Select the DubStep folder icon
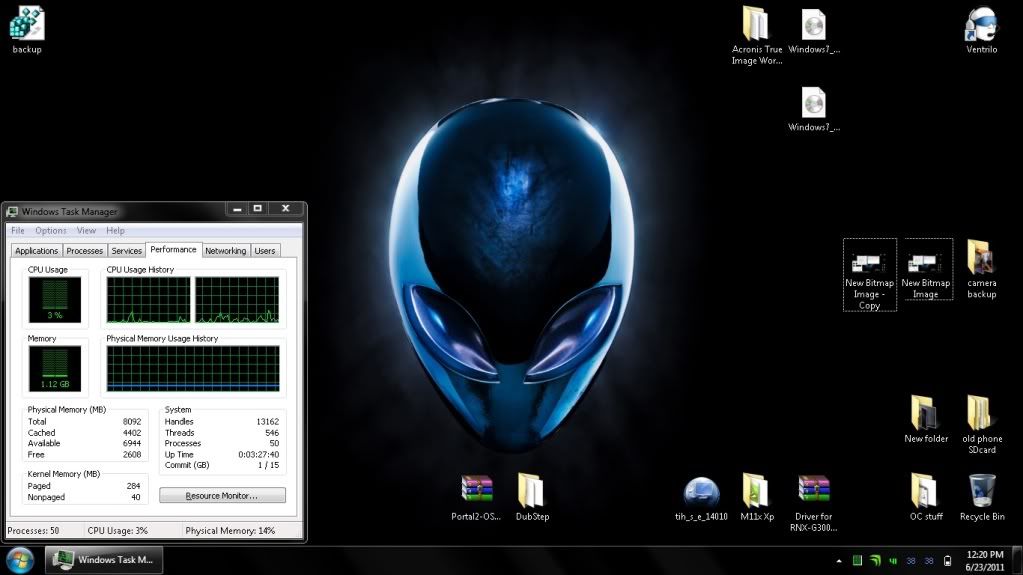Screen dimensions: 1023x575 coord(532,491)
